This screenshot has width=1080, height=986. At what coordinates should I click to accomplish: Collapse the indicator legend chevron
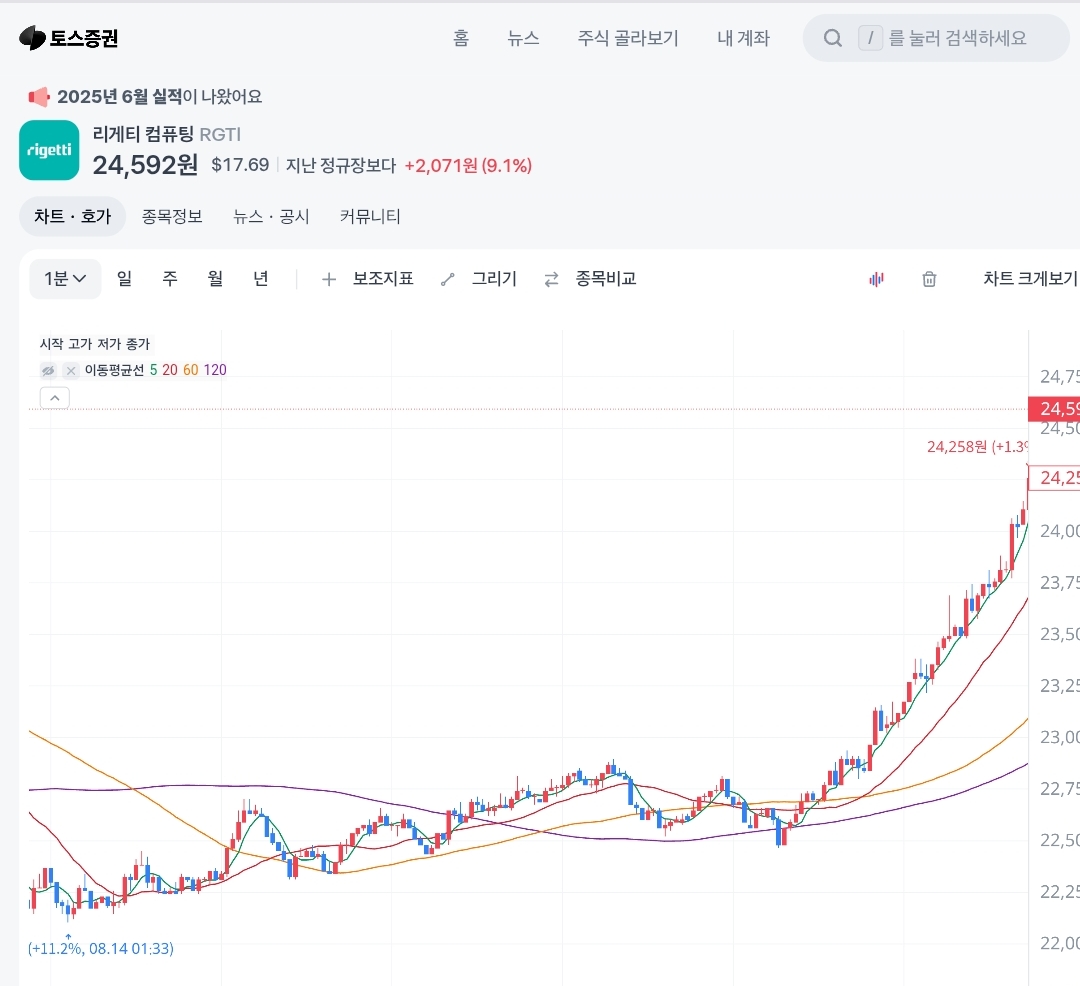(x=54, y=397)
